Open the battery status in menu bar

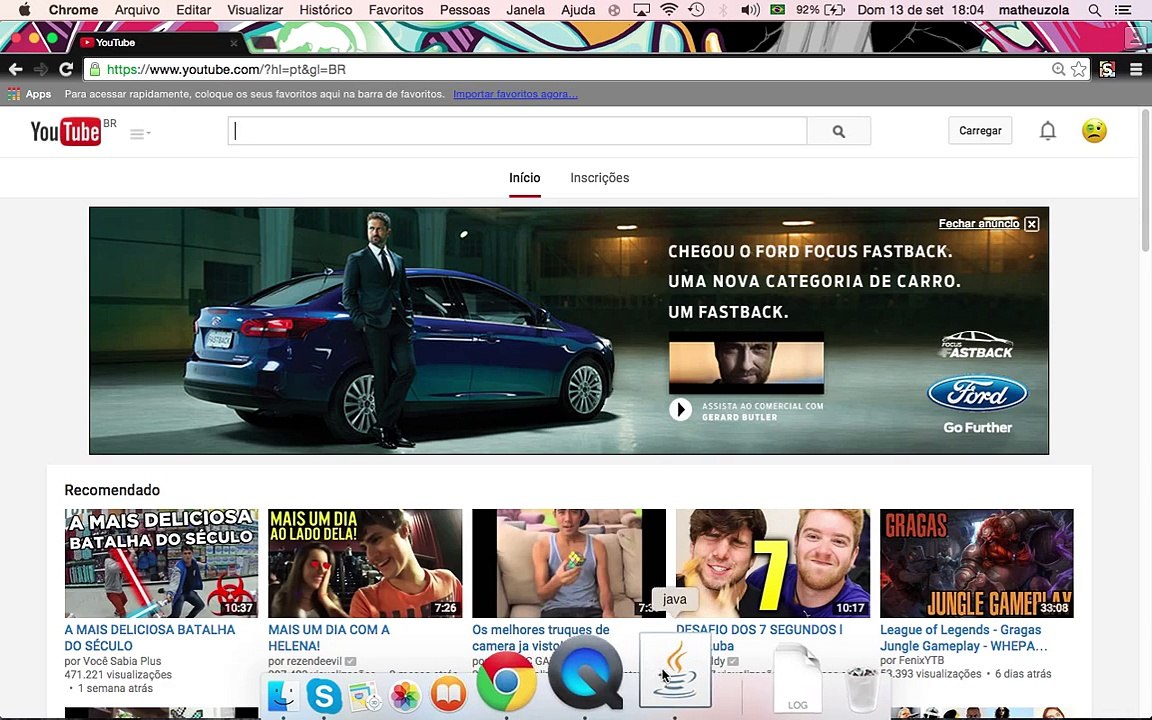821,10
